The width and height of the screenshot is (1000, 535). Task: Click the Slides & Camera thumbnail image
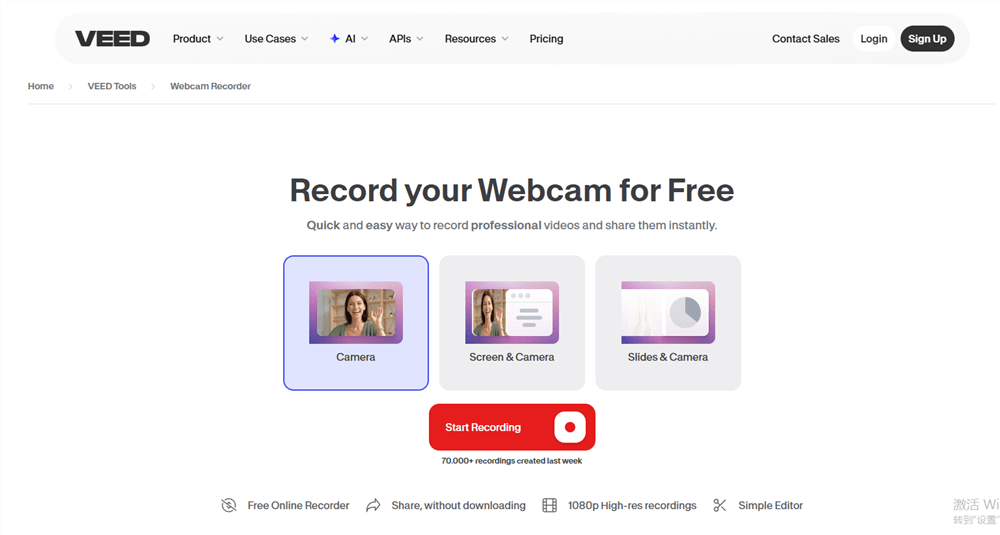[668, 312]
